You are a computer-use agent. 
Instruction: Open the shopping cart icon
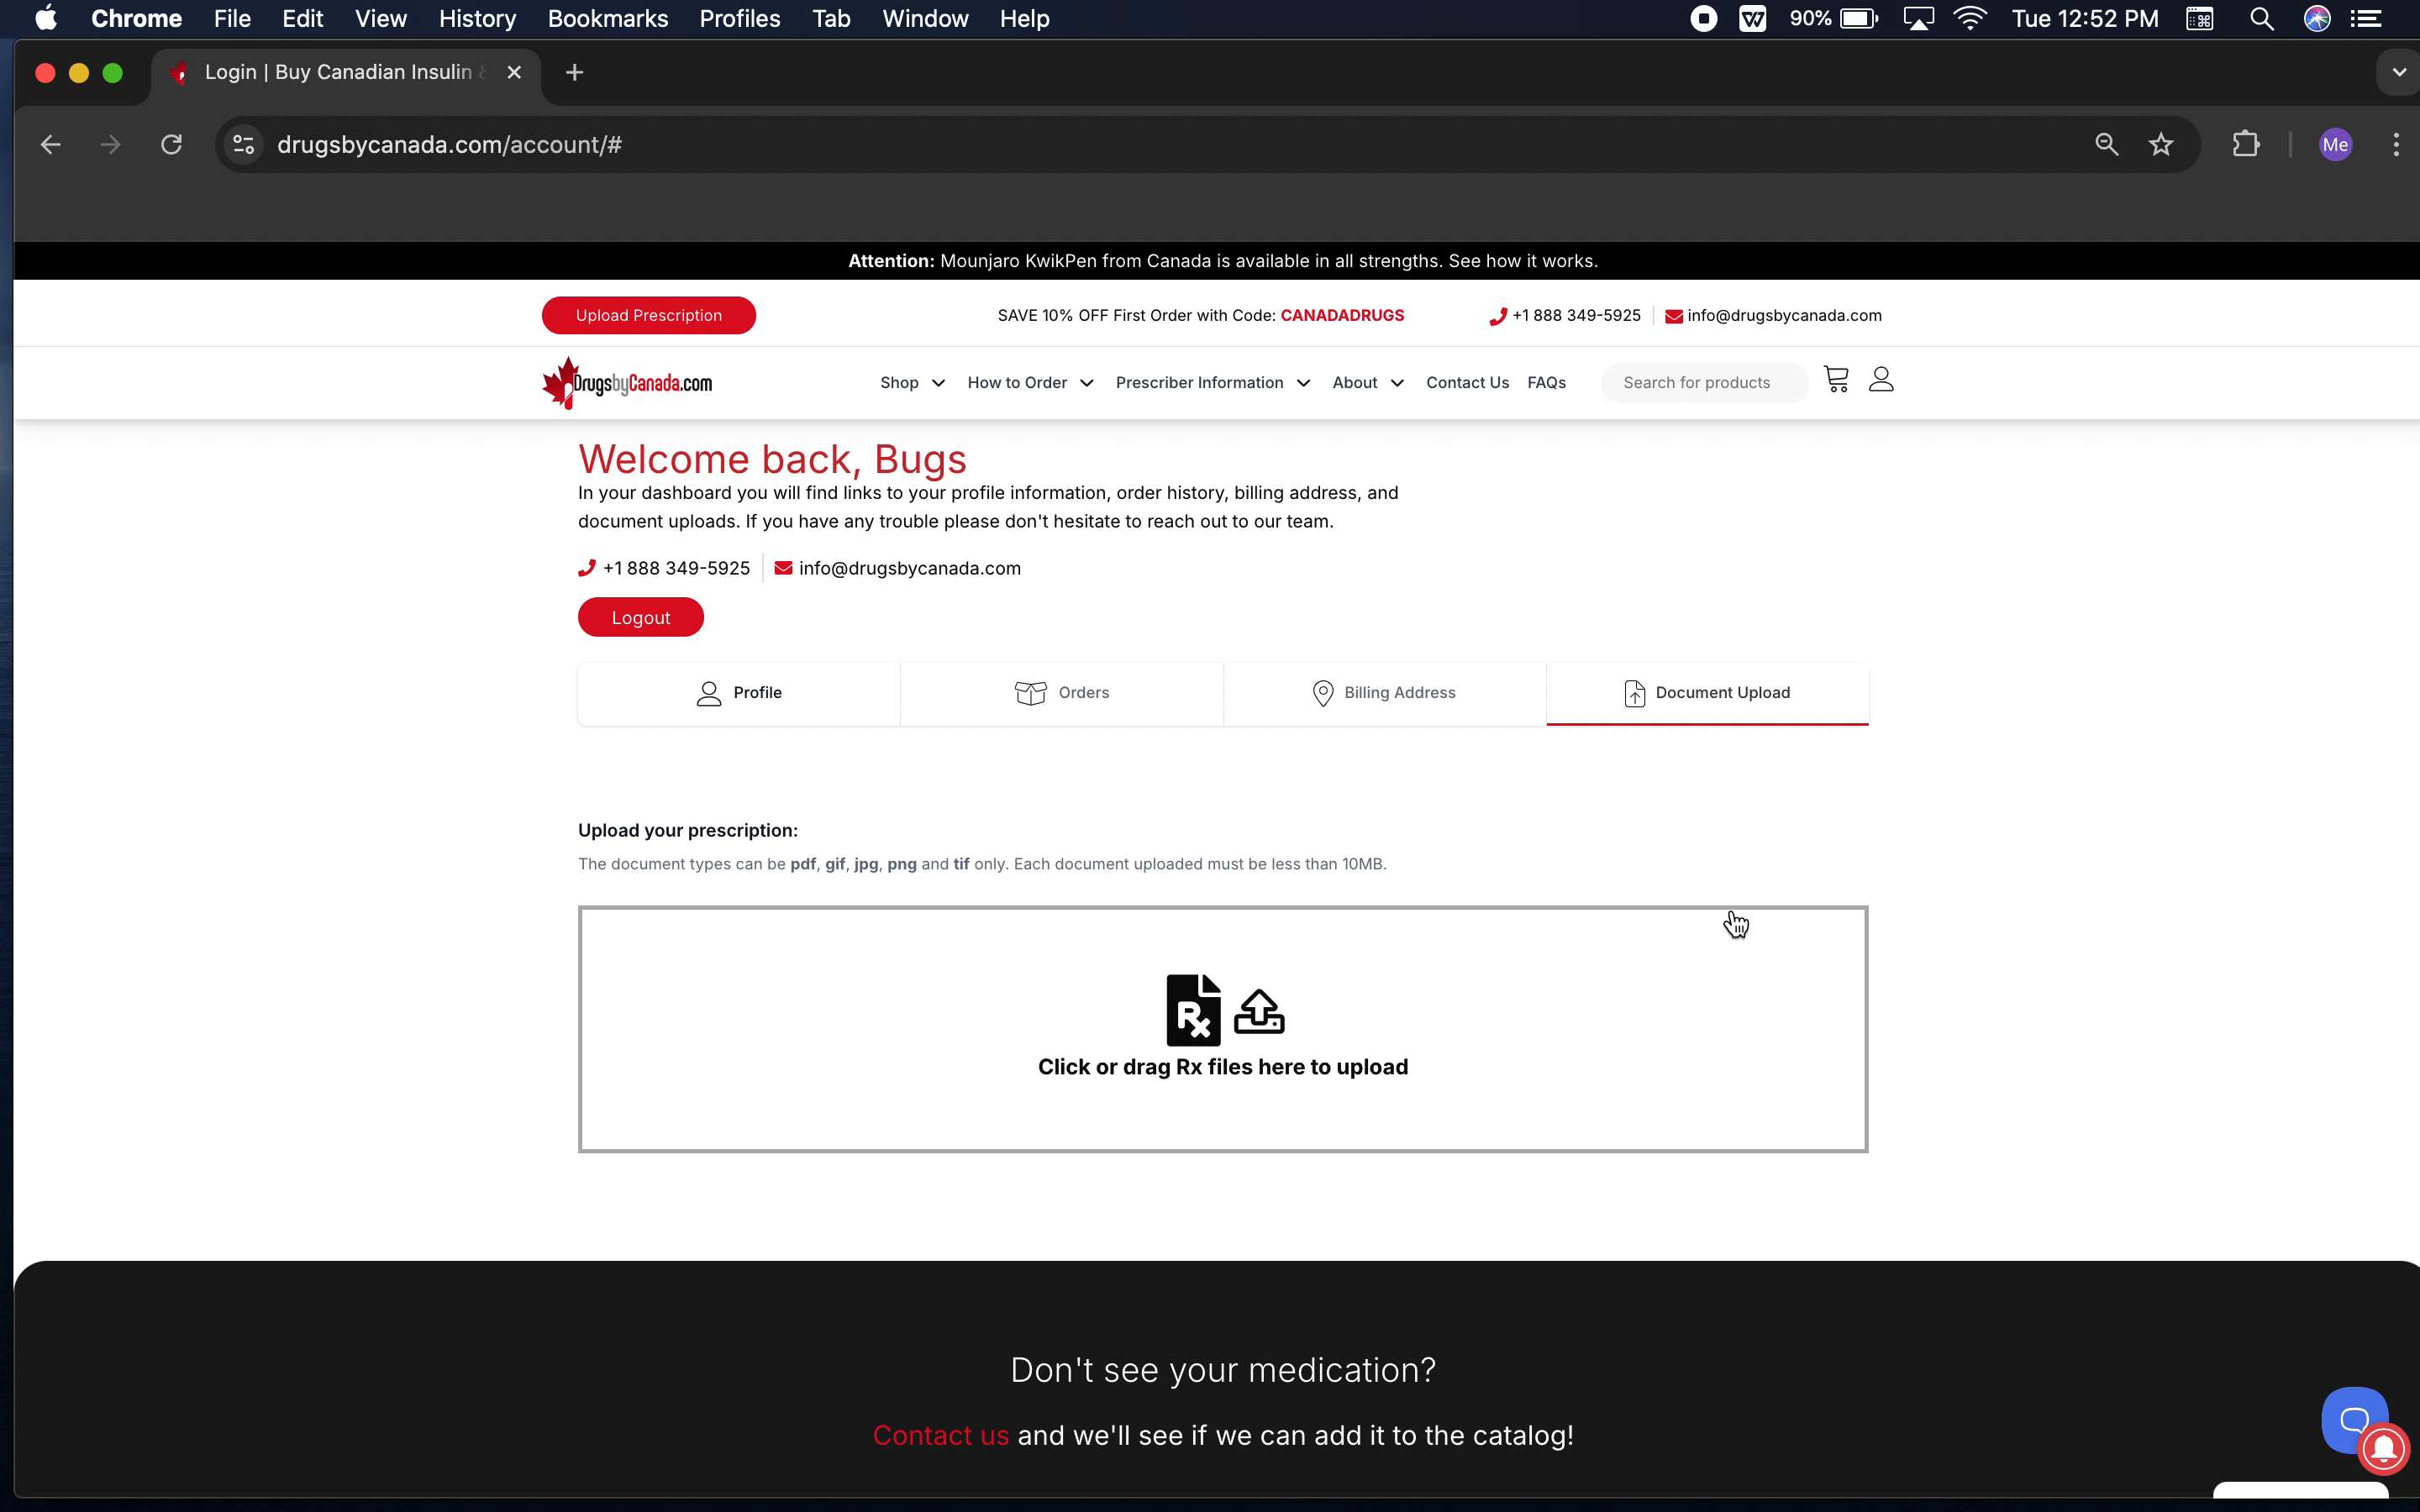click(x=1836, y=380)
